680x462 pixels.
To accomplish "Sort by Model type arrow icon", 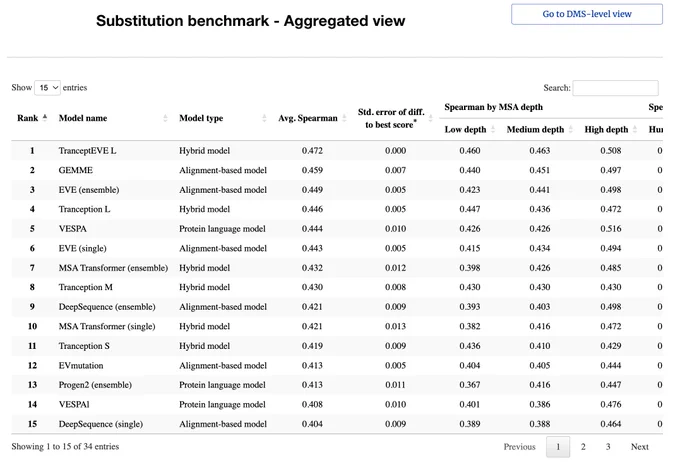I will [x=264, y=118].
